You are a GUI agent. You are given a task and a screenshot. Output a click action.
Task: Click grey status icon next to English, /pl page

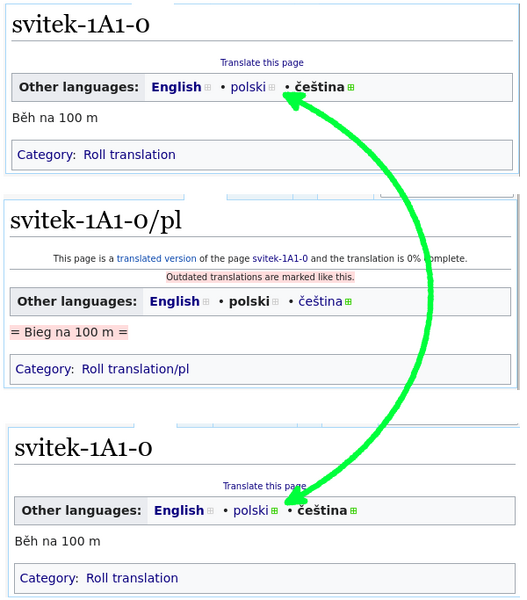pos(206,302)
